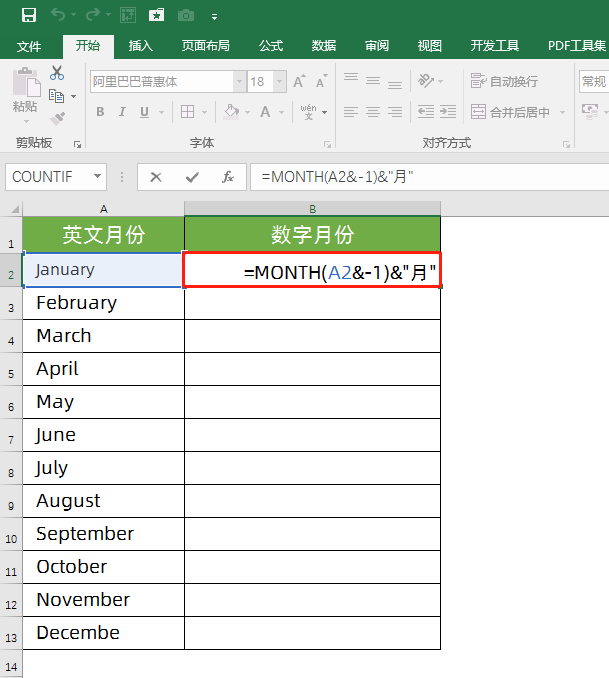Click the Borders icon
609x678 pixels.
[x=187, y=112]
